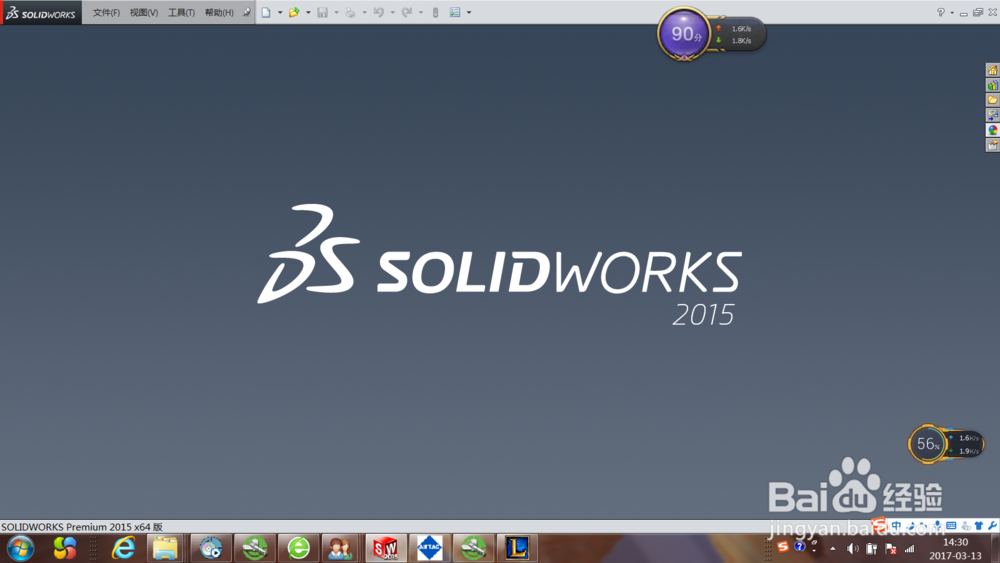This screenshot has height=563, width=1000.
Task: Expand the Open file dropdown arrow
Action: (x=308, y=12)
